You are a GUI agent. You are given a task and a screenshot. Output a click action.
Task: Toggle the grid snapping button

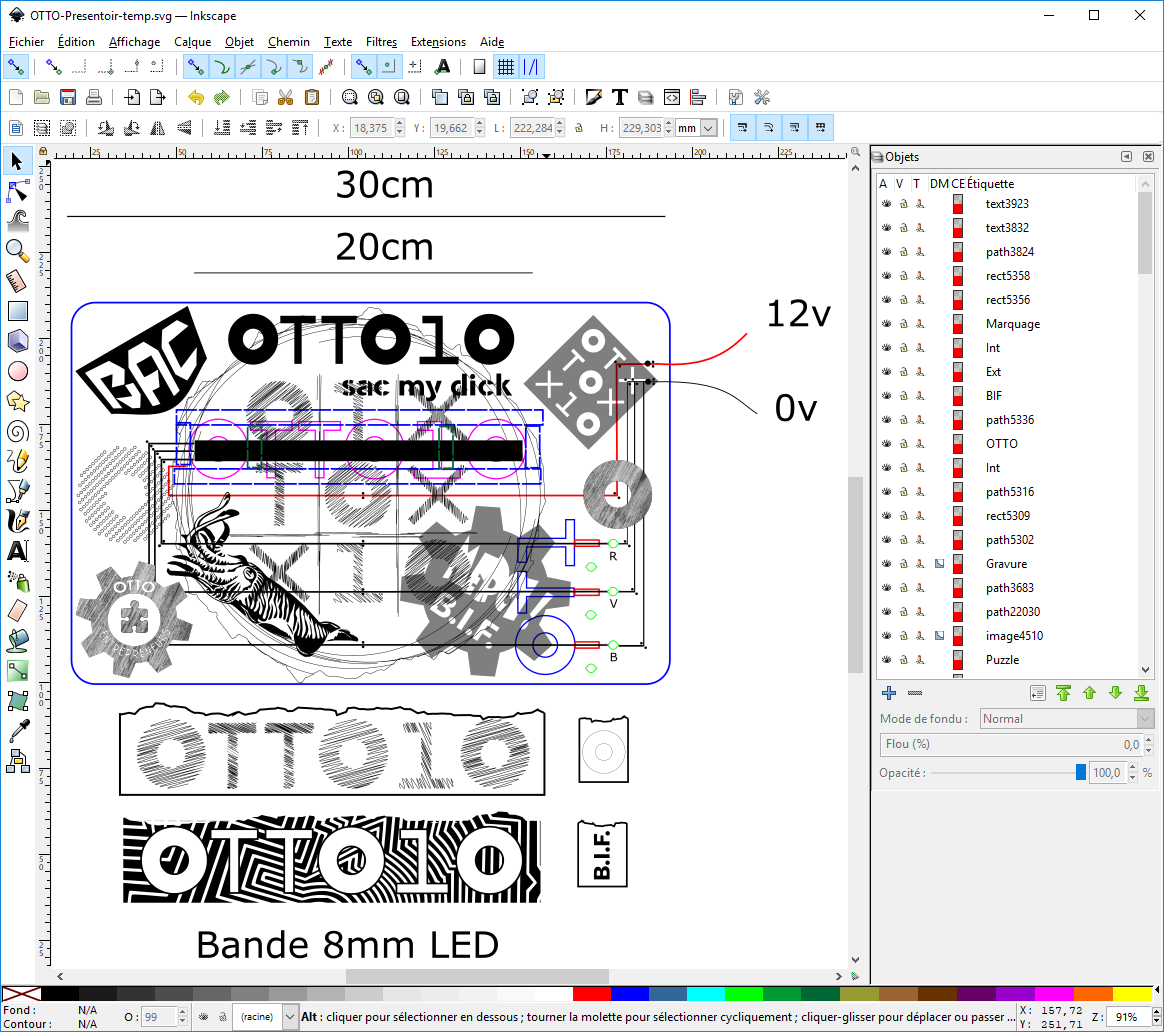click(506, 67)
